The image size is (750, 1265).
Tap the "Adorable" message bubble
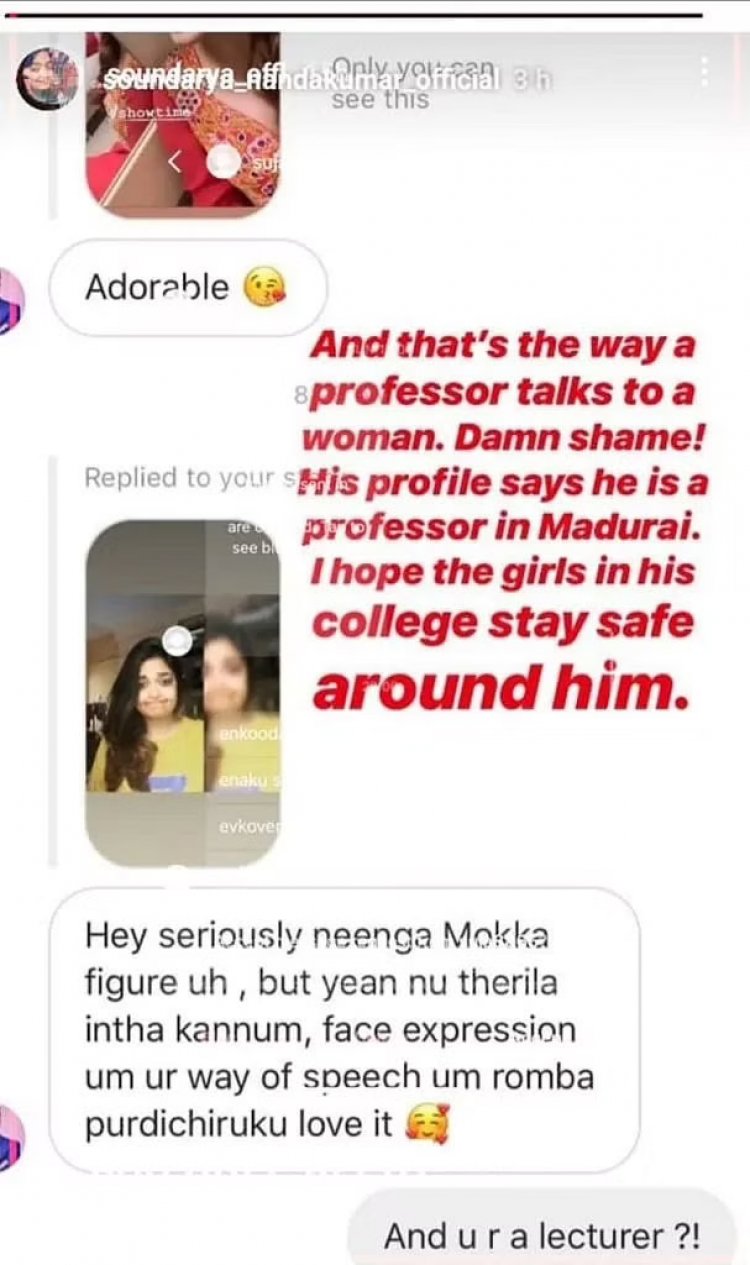click(x=188, y=288)
